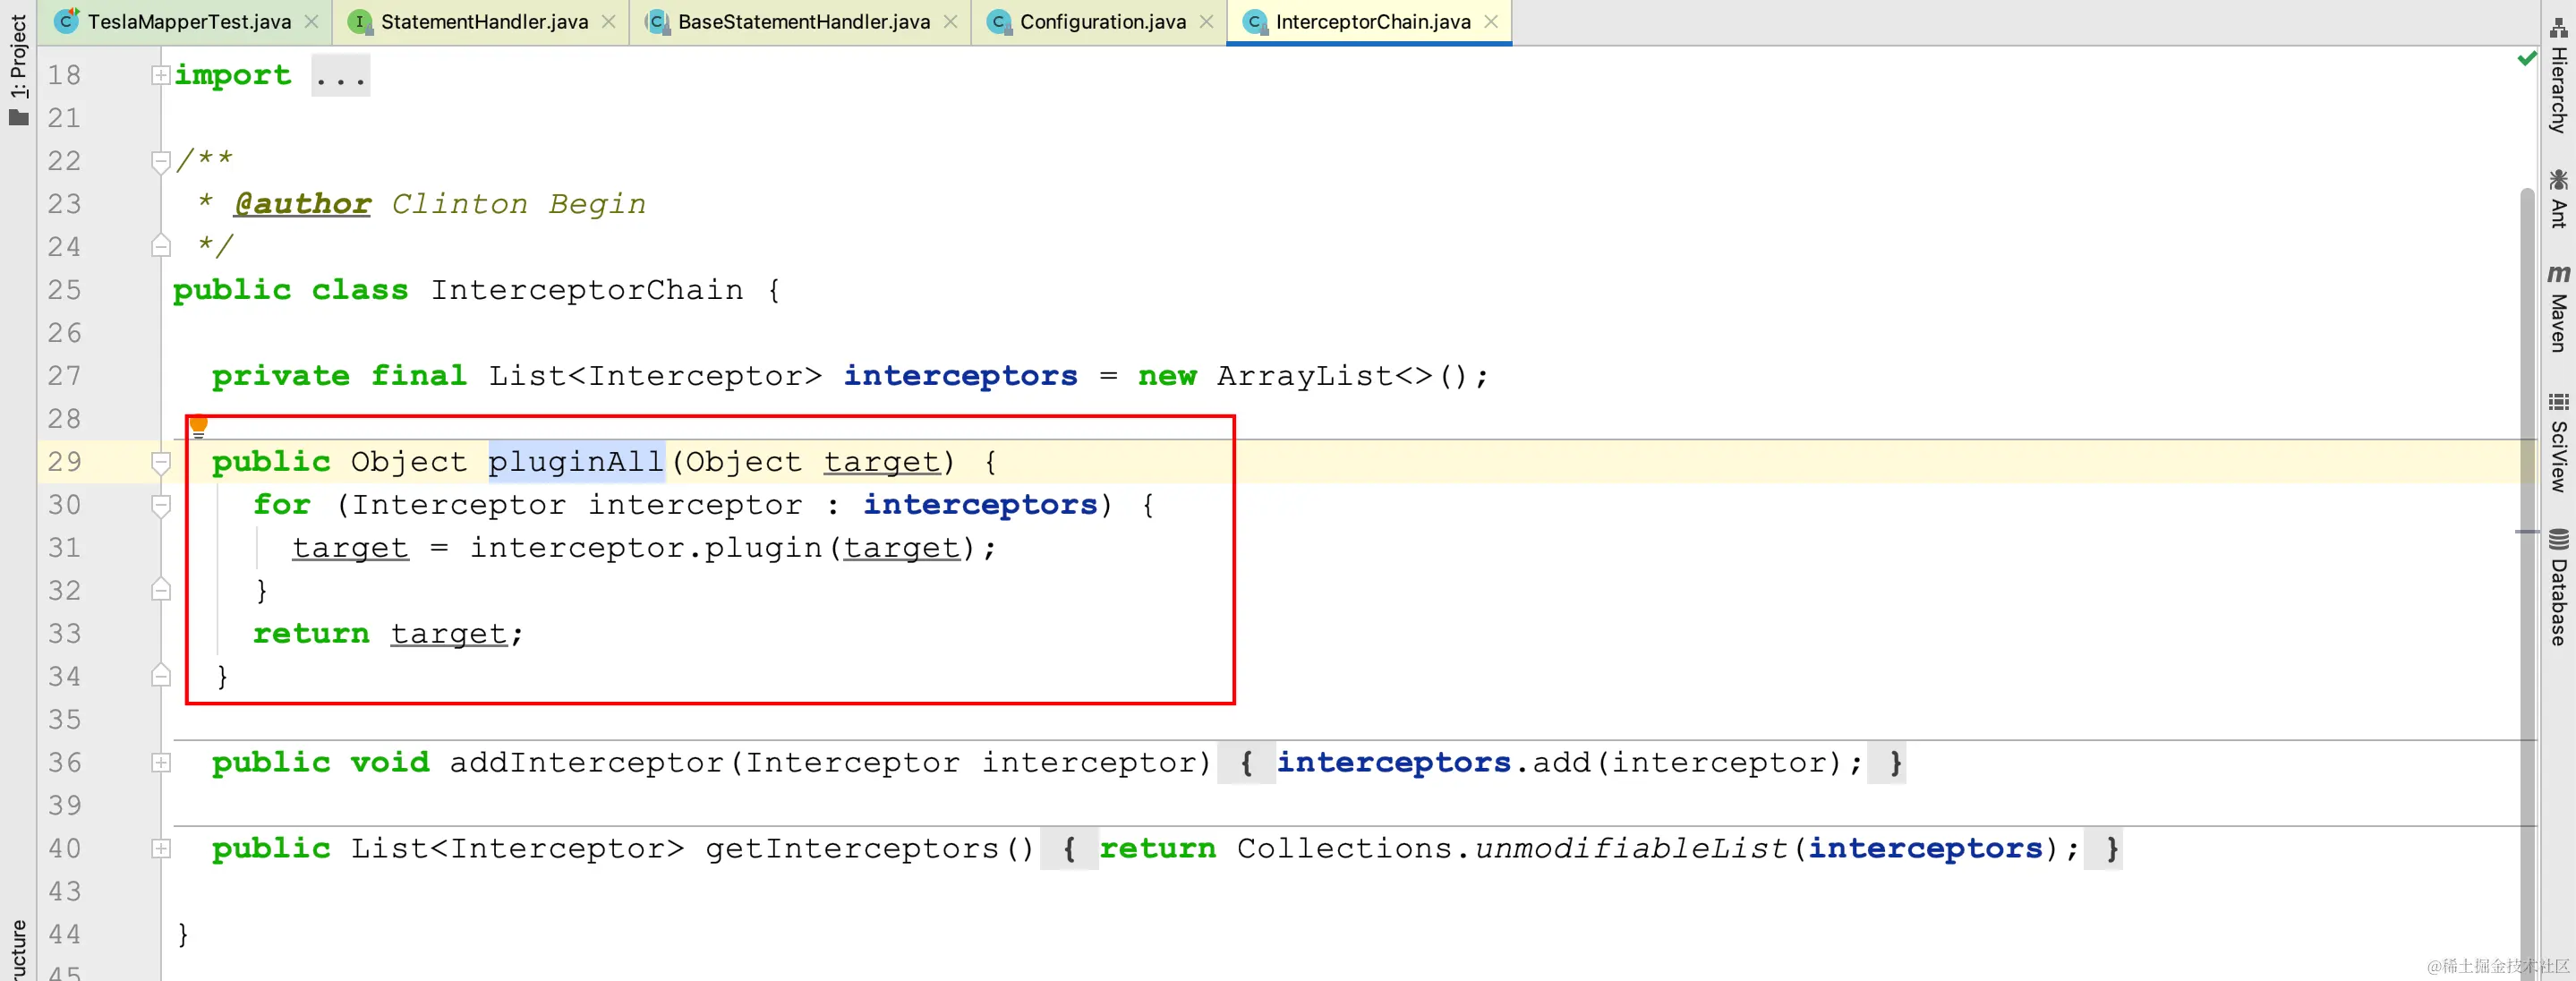Click the folded import ellipsis placeholder
The image size is (2576, 981).
click(x=340, y=76)
